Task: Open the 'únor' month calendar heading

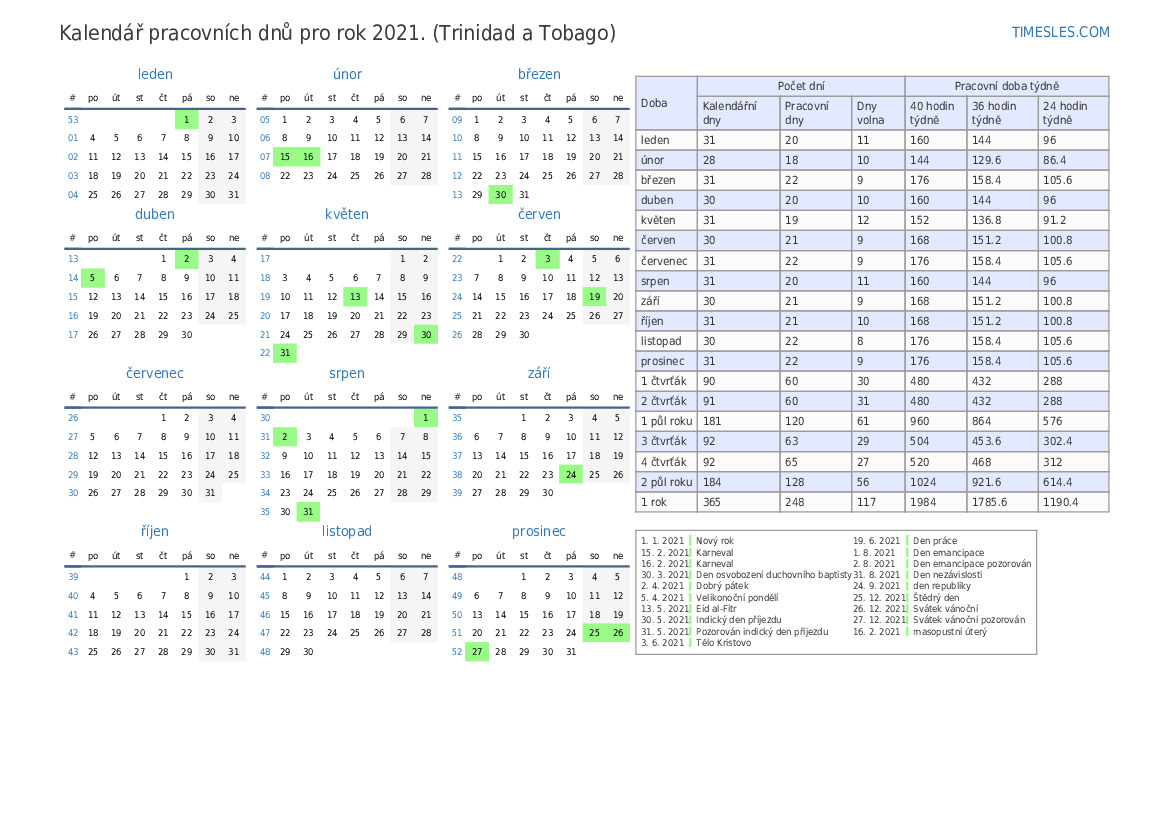Action: point(347,74)
